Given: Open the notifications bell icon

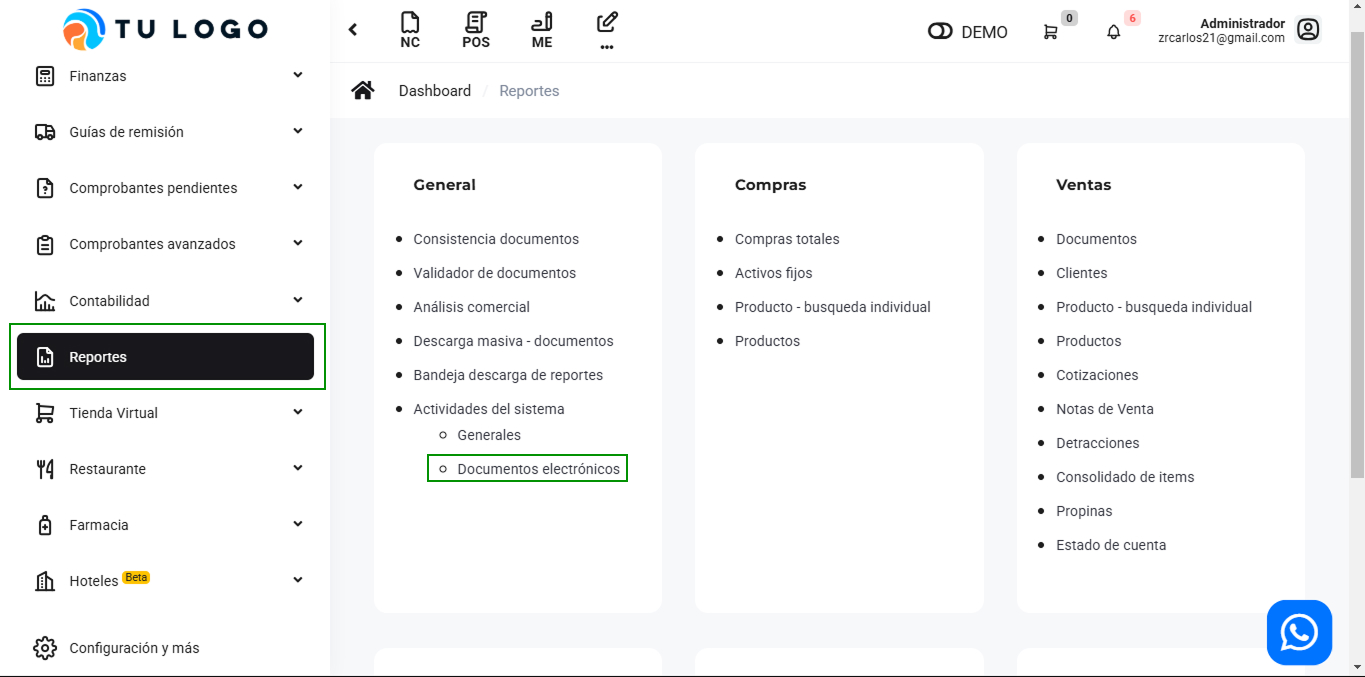Looking at the screenshot, I should (1114, 32).
